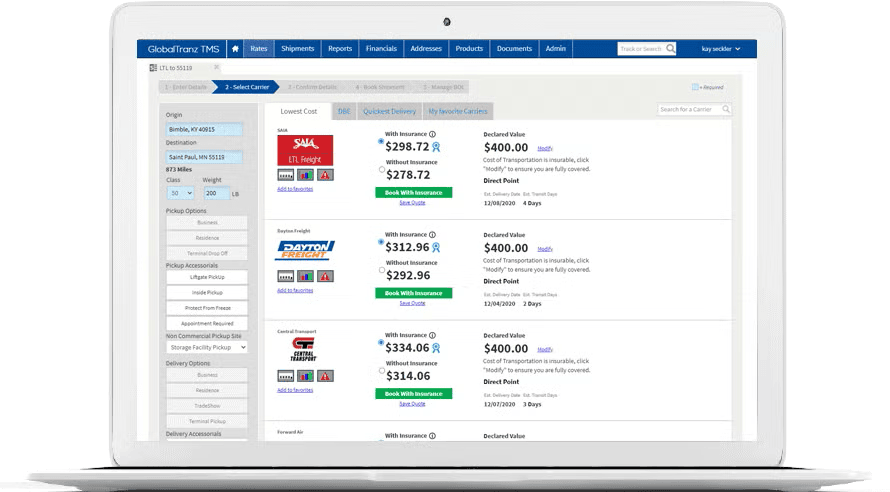
Task: Click Add to favorites under Dayton Freight
Action: point(295,290)
